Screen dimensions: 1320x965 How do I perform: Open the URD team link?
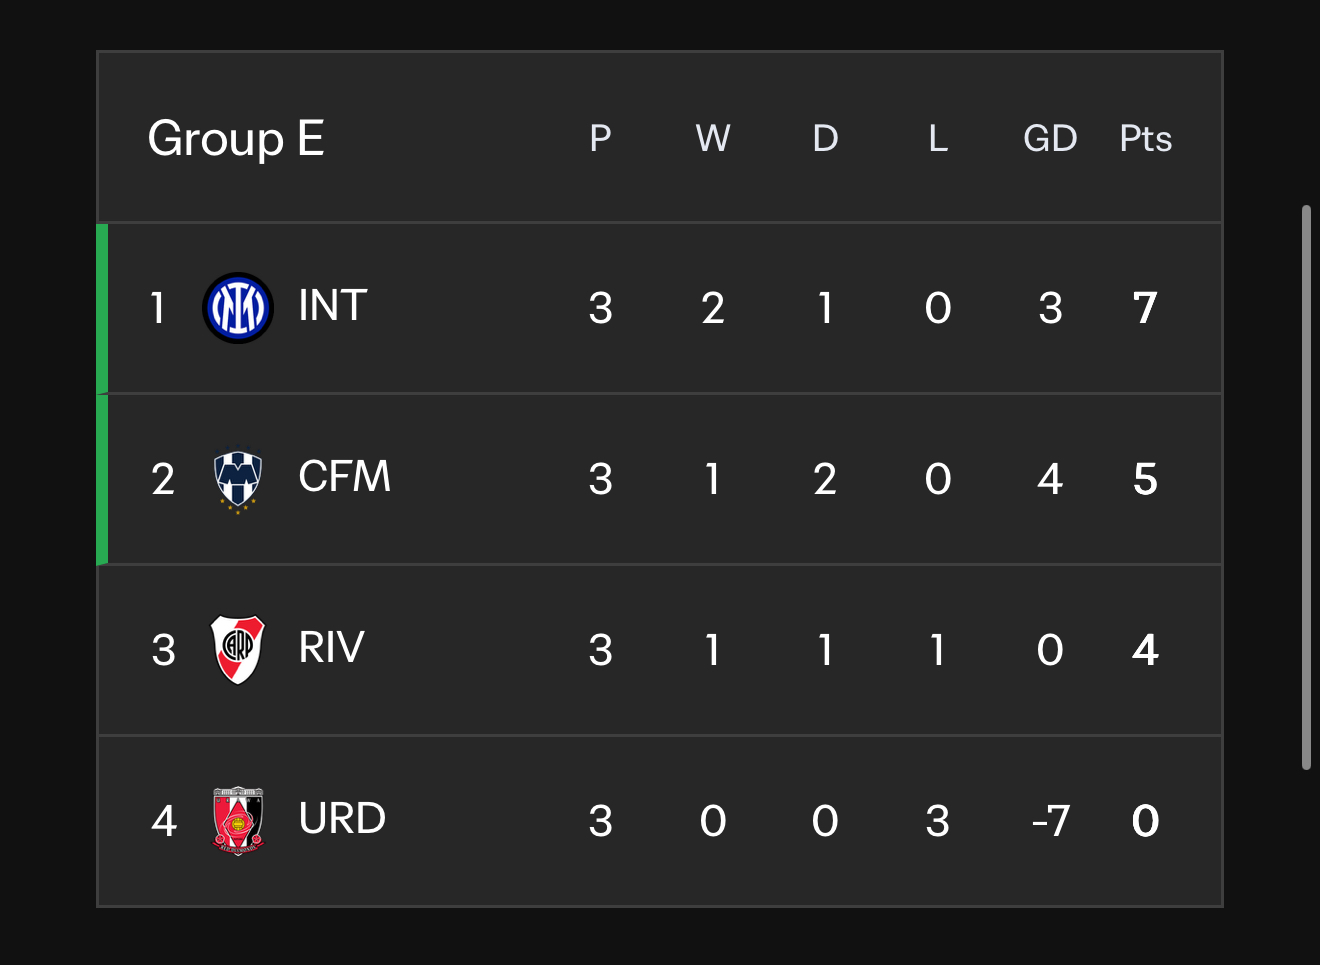[342, 819]
